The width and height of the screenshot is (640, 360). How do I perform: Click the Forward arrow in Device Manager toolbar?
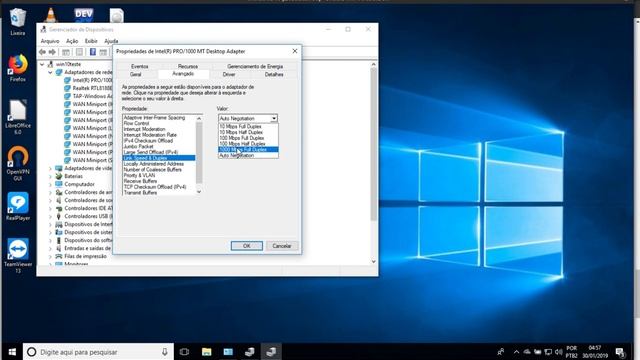coord(52,52)
